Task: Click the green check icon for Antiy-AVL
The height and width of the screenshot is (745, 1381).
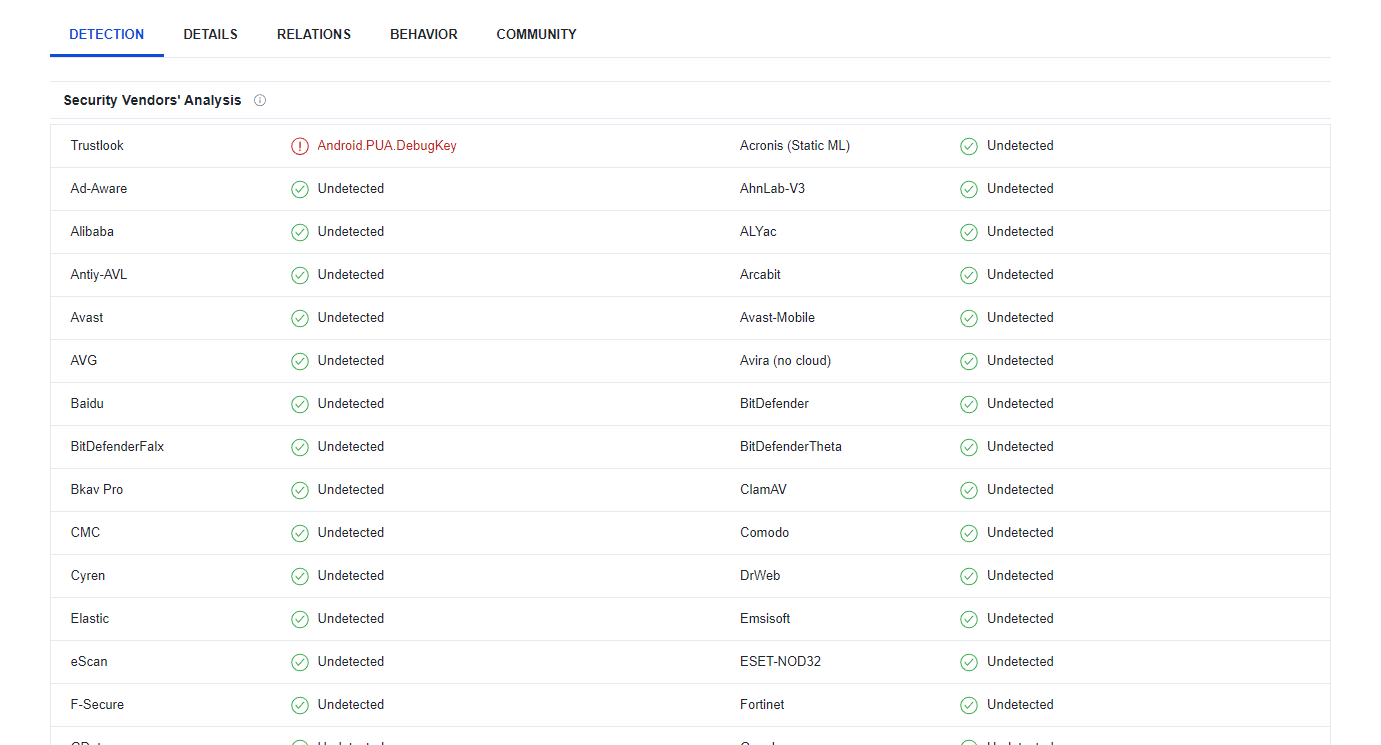Action: pos(300,275)
